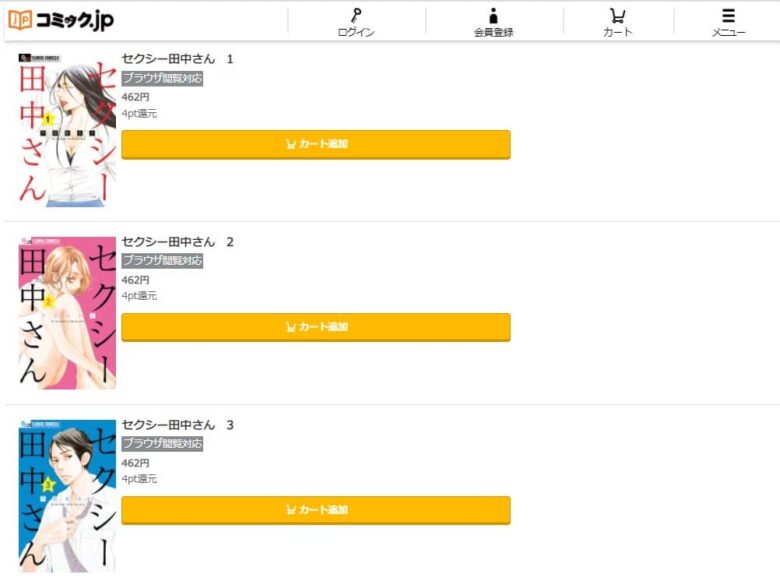Open the カート shopping cart icon
The width and height of the screenshot is (780, 585).
click(x=617, y=16)
